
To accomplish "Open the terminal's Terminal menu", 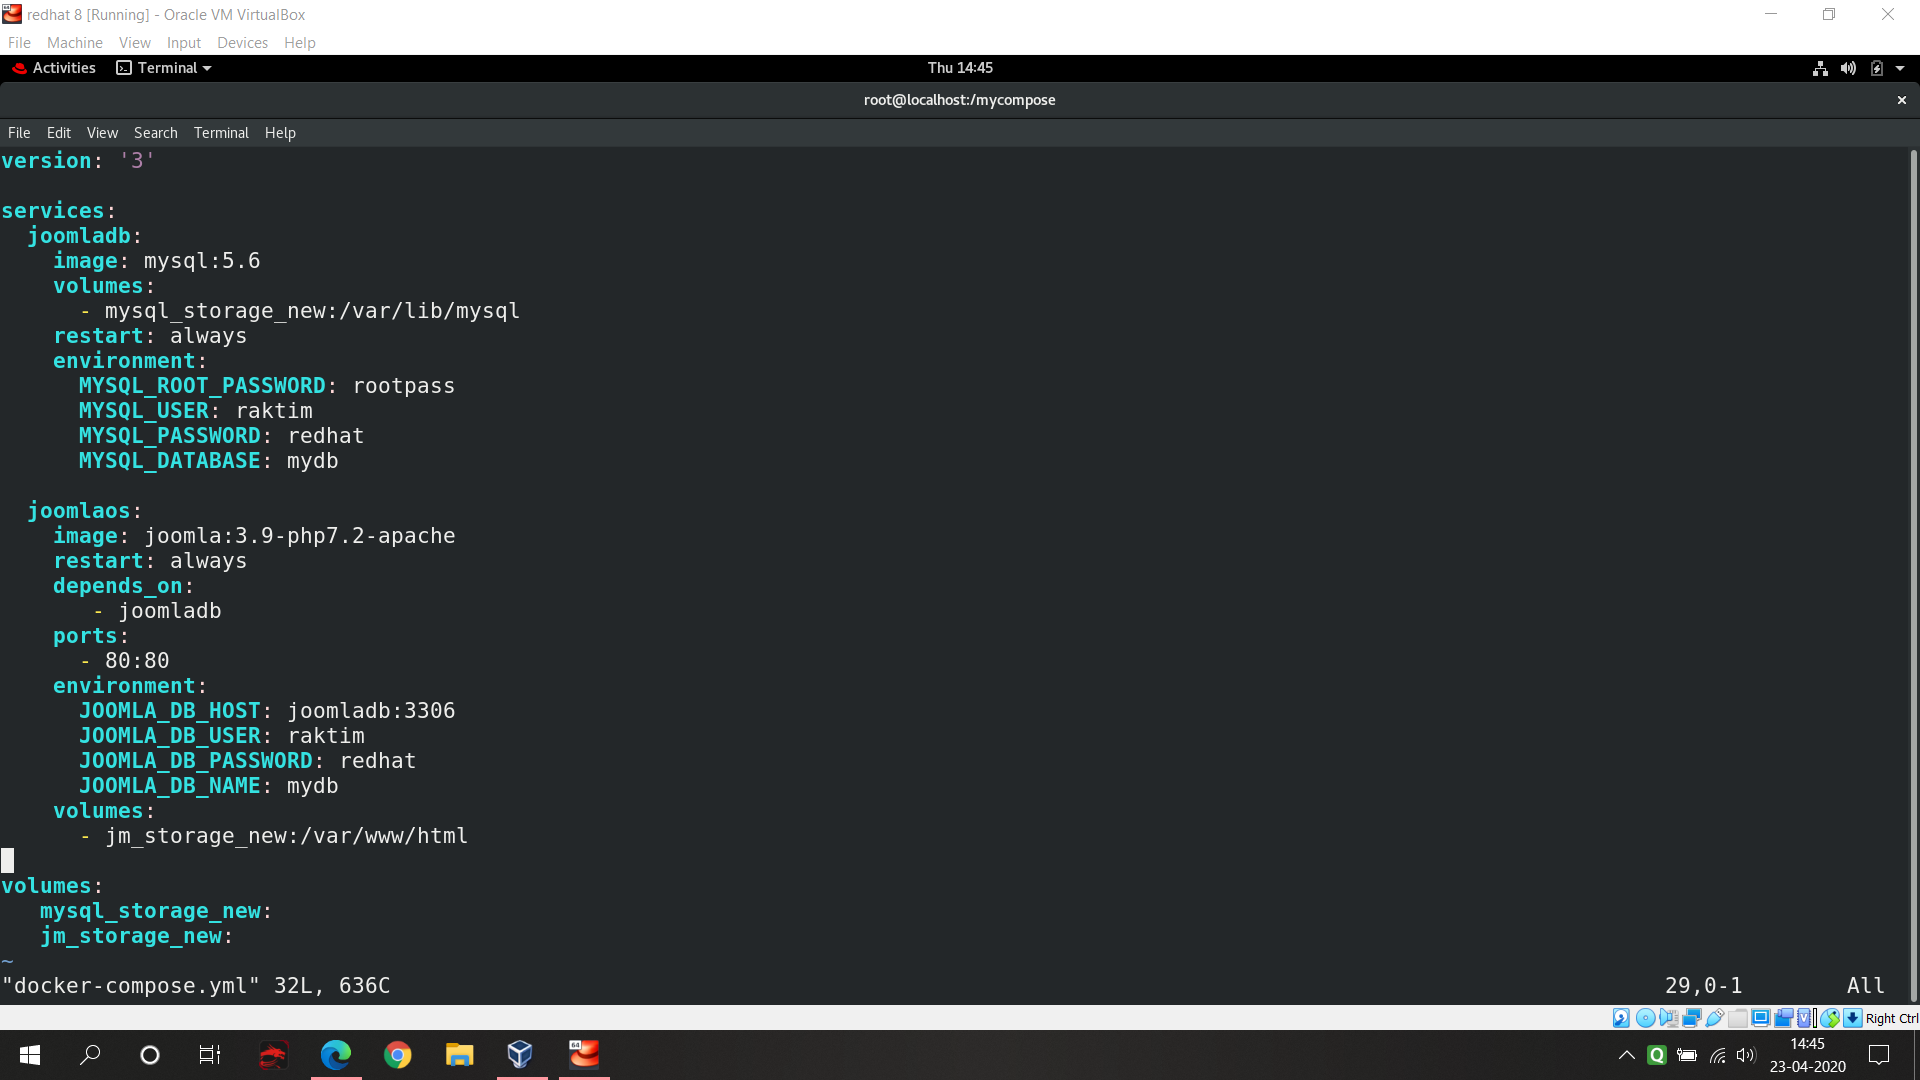I will (x=221, y=133).
